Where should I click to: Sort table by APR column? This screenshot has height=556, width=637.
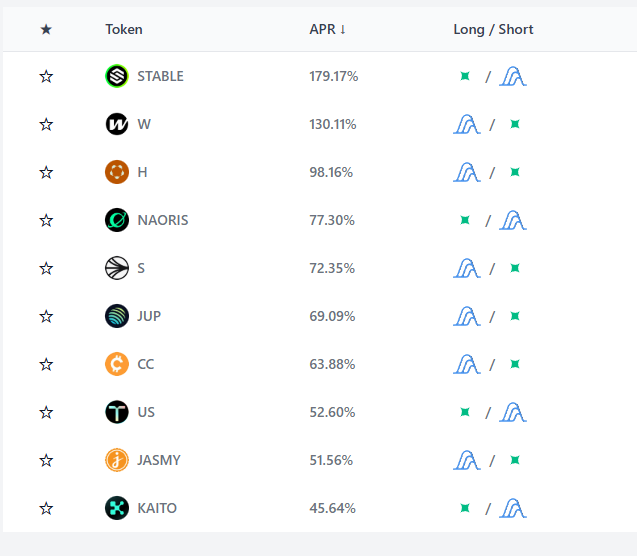coord(327,29)
